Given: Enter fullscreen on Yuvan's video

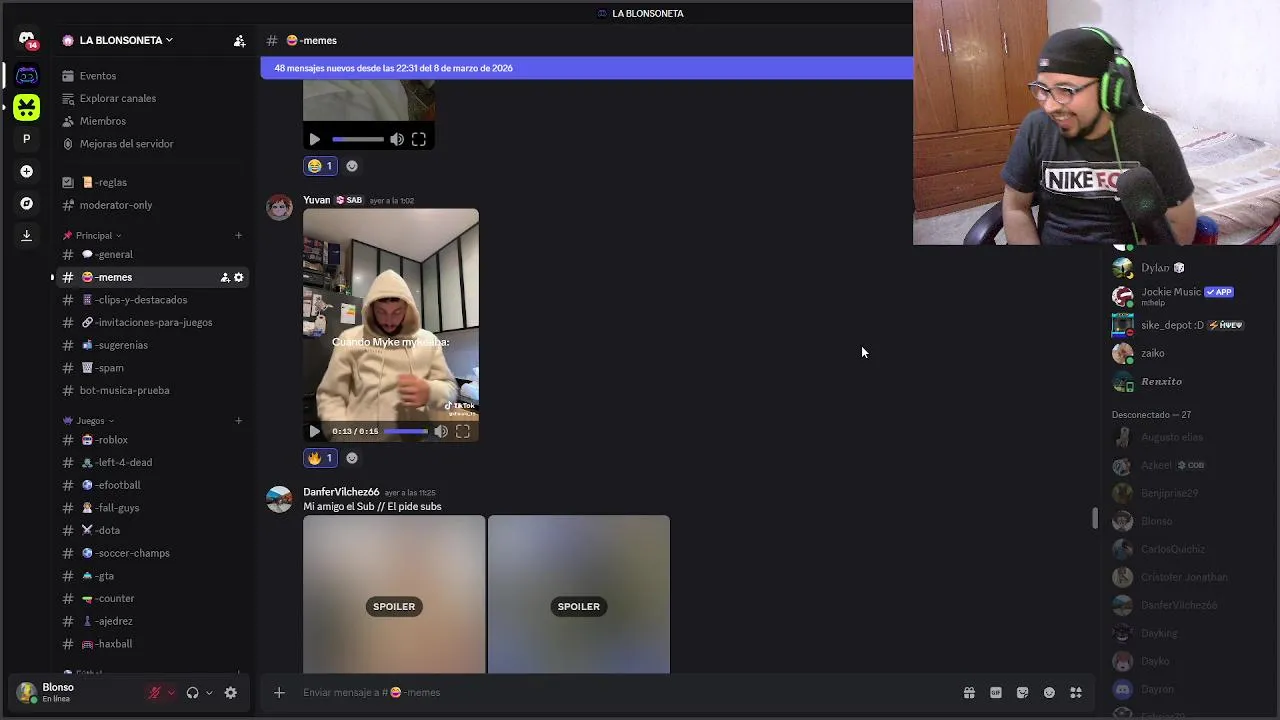Looking at the screenshot, I should (x=463, y=431).
